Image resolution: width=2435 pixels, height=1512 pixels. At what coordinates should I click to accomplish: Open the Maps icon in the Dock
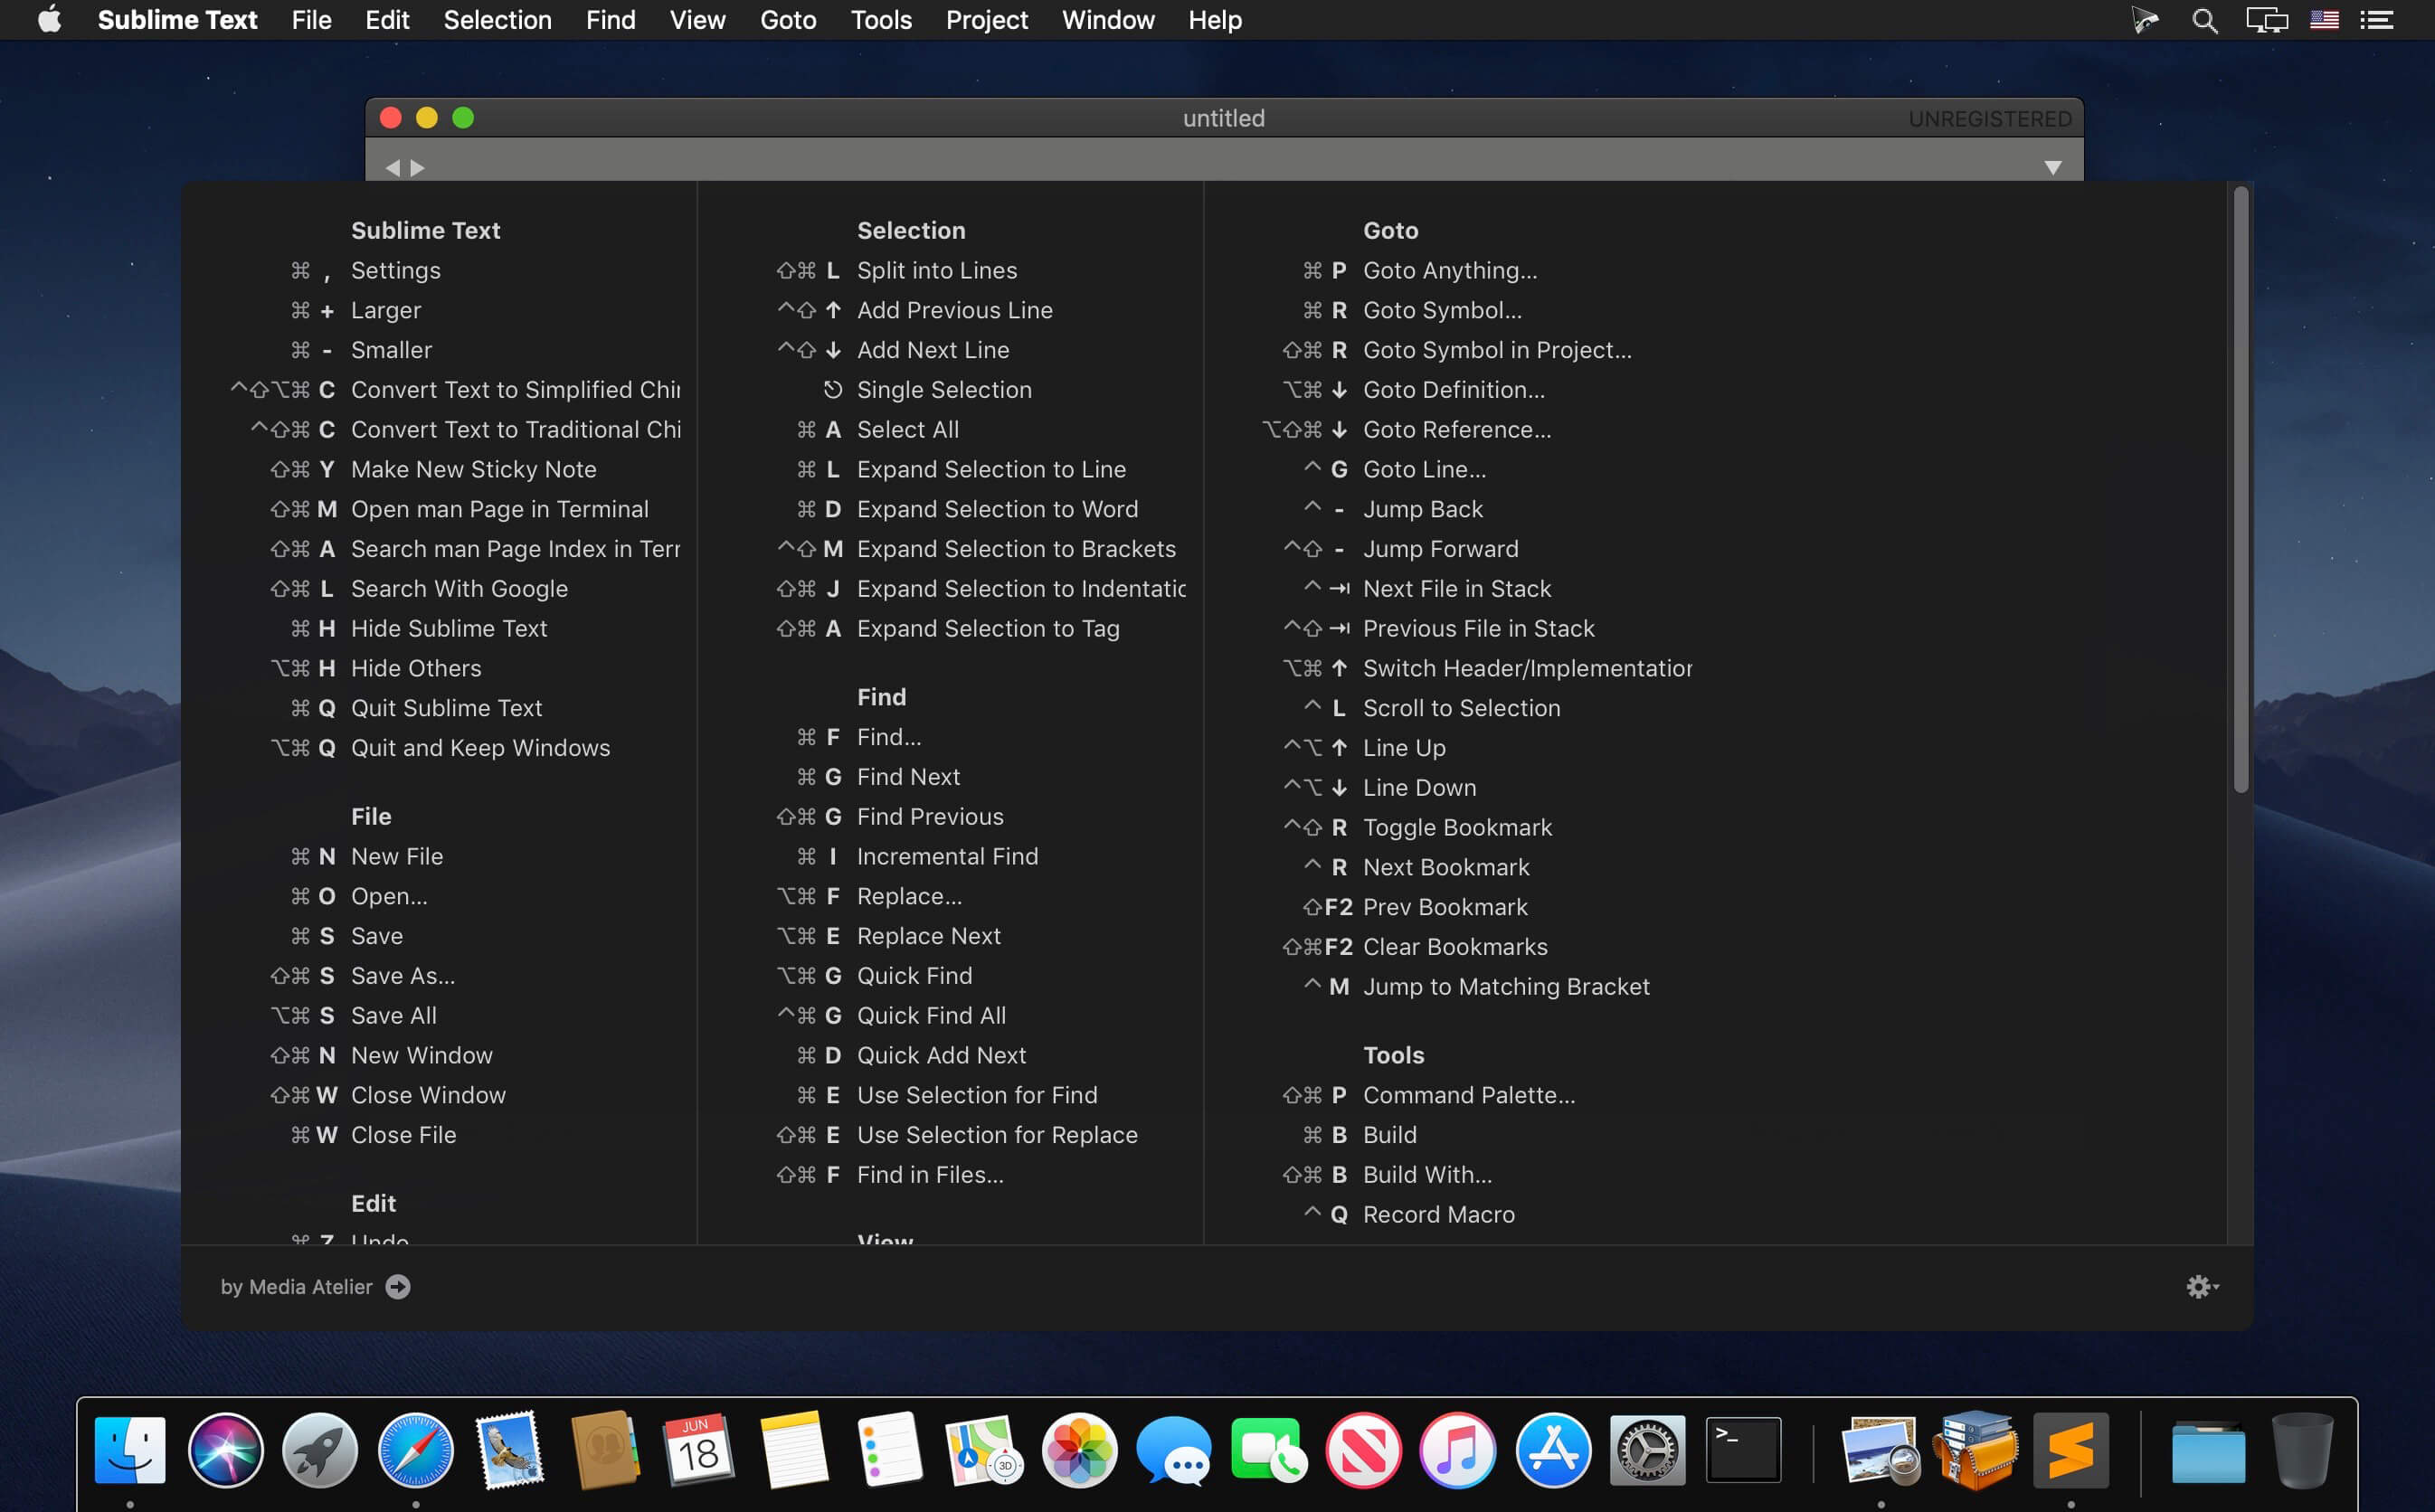[x=984, y=1450]
